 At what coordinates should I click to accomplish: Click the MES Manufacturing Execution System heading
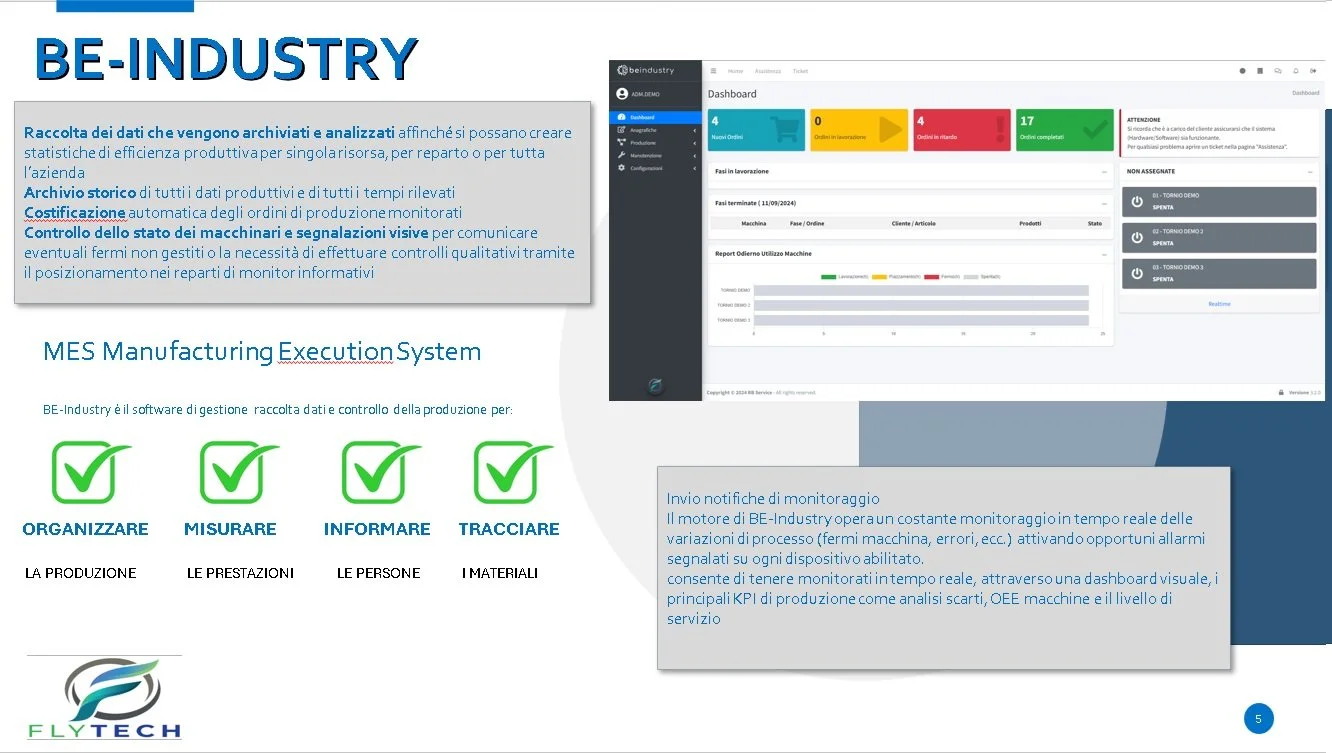[262, 352]
